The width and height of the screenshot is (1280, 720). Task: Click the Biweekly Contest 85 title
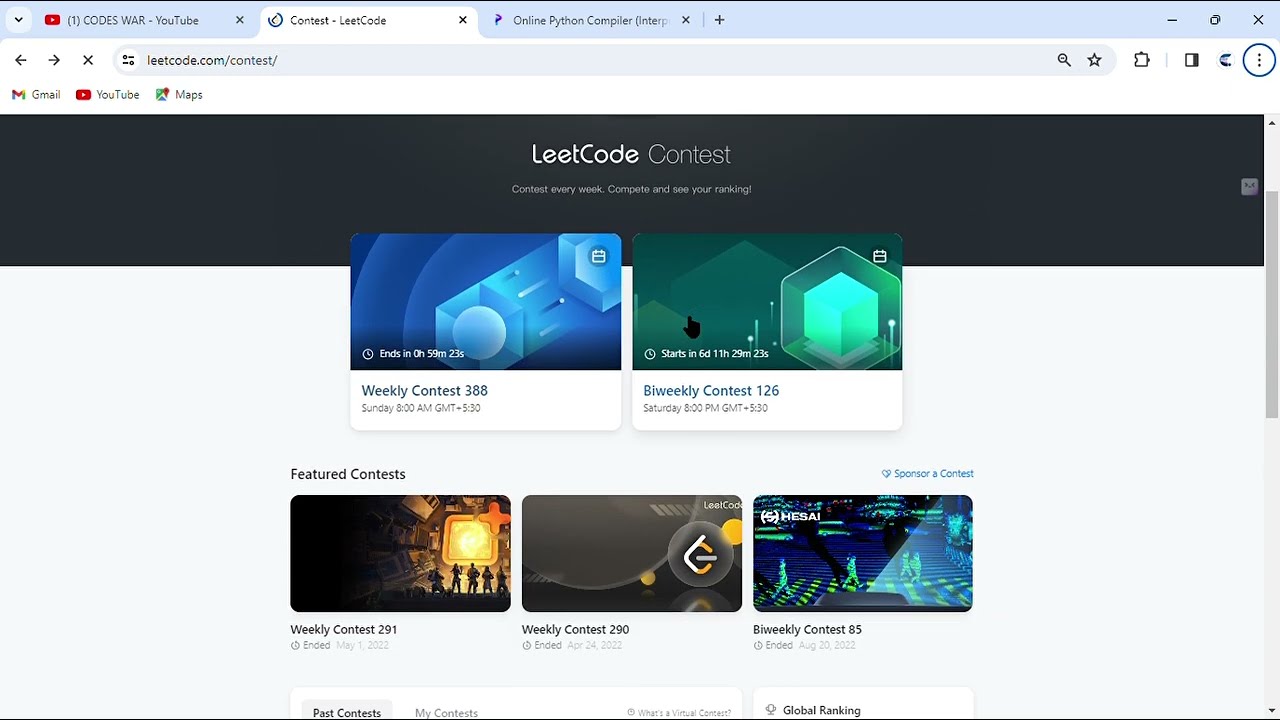(x=807, y=629)
